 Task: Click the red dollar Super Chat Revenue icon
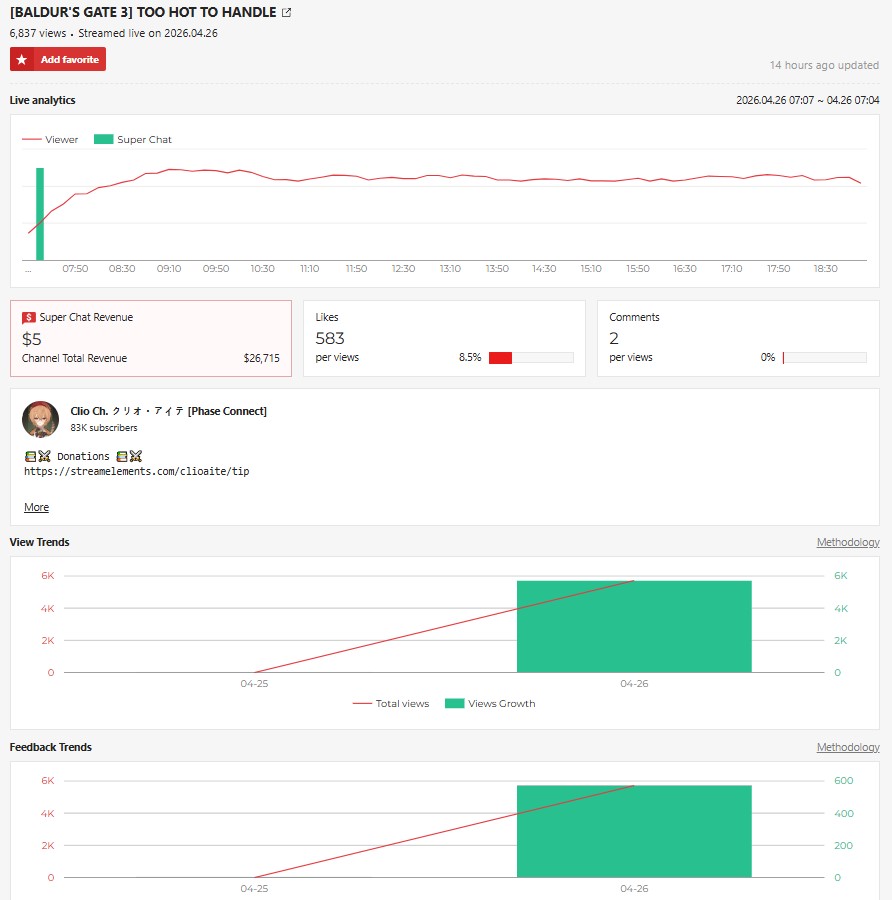[x=29, y=317]
